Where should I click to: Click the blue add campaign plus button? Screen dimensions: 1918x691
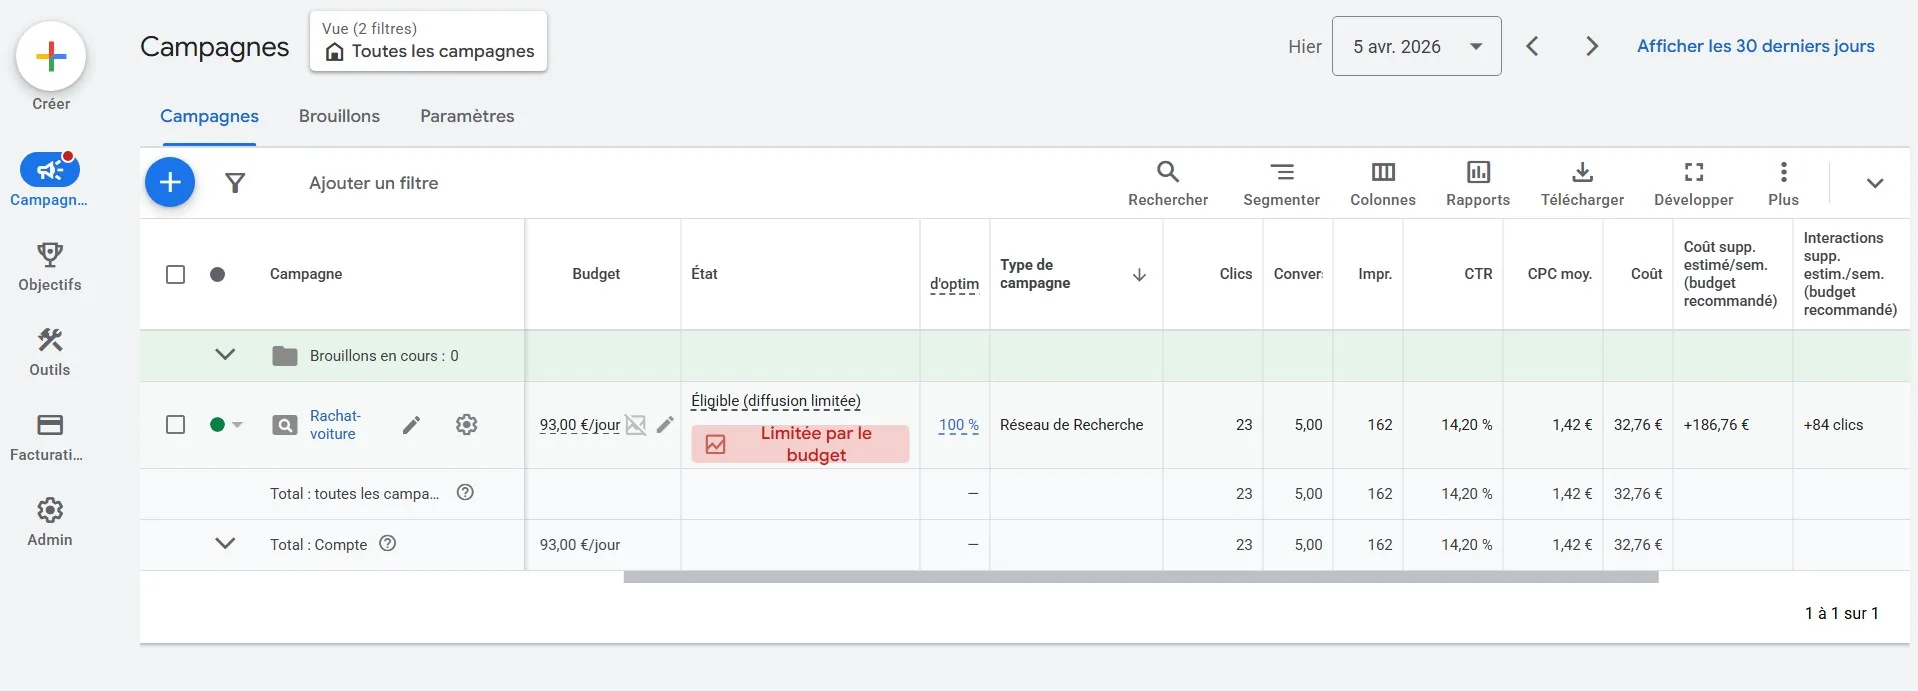coord(170,182)
